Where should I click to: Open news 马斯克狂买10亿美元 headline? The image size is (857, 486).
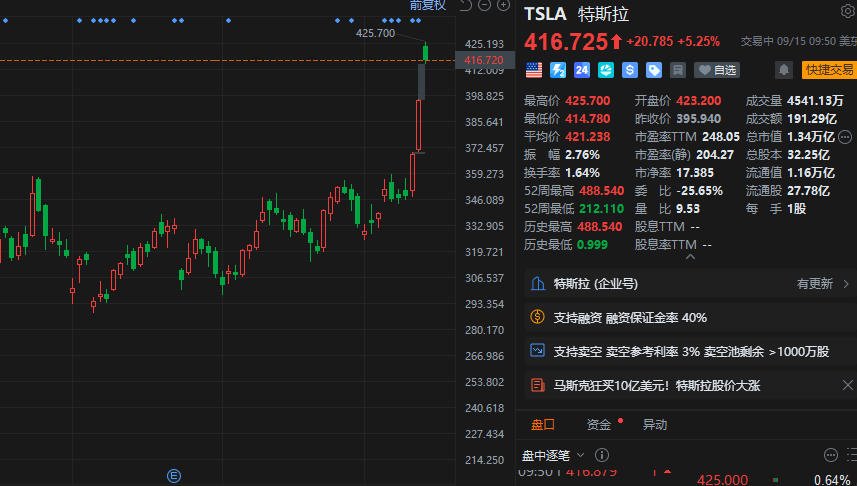pos(656,386)
